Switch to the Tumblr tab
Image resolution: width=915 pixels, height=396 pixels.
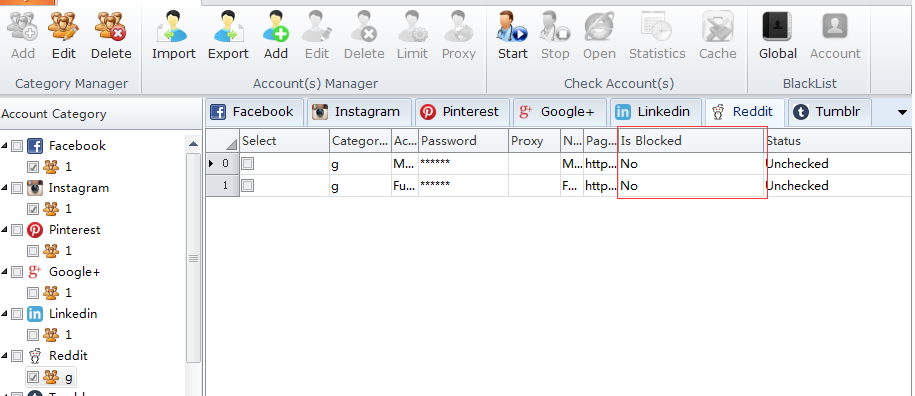coord(829,112)
